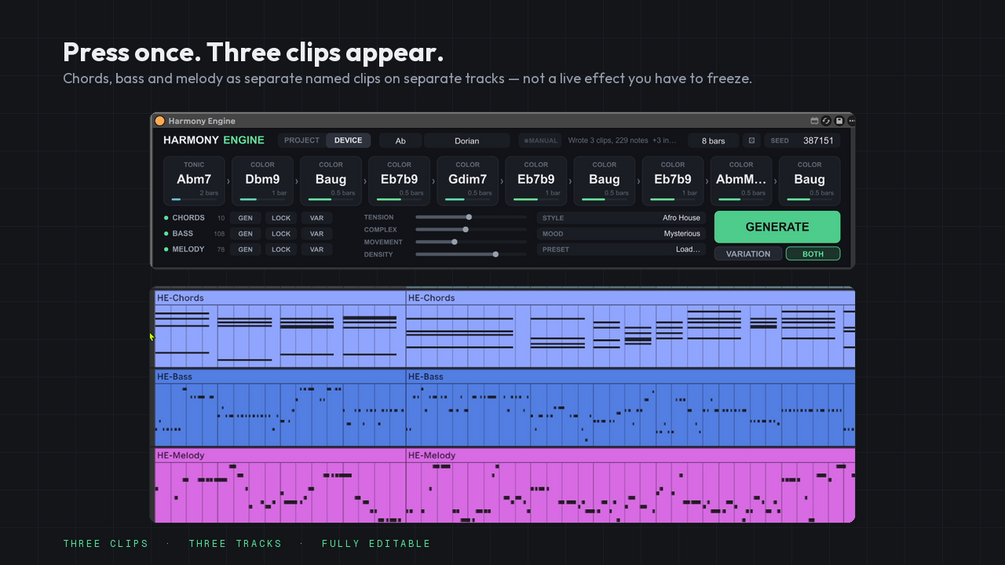Open the Dorian scale dropdown
The width and height of the screenshot is (1005, 565).
pyautogui.click(x=467, y=140)
